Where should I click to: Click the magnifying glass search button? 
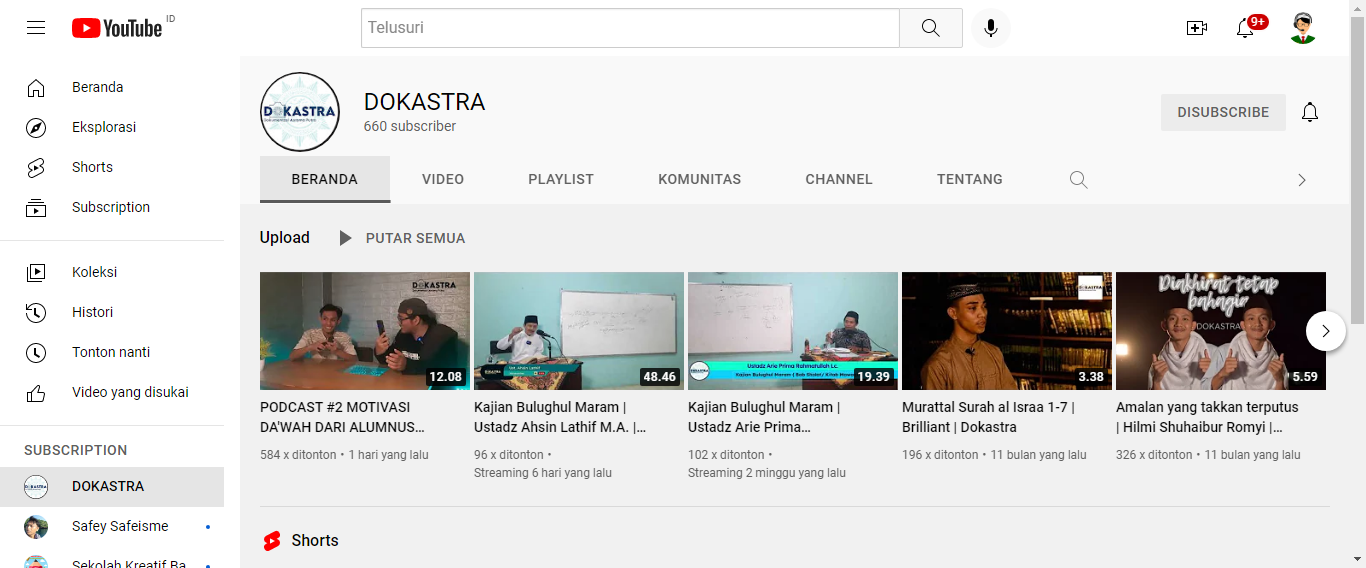click(930, 28)
